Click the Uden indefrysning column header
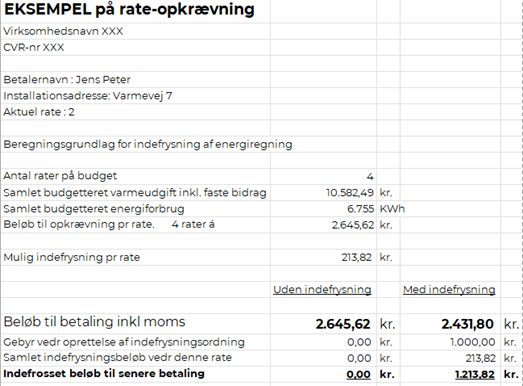This screenshot has width=523, height=386. [322, 290]
